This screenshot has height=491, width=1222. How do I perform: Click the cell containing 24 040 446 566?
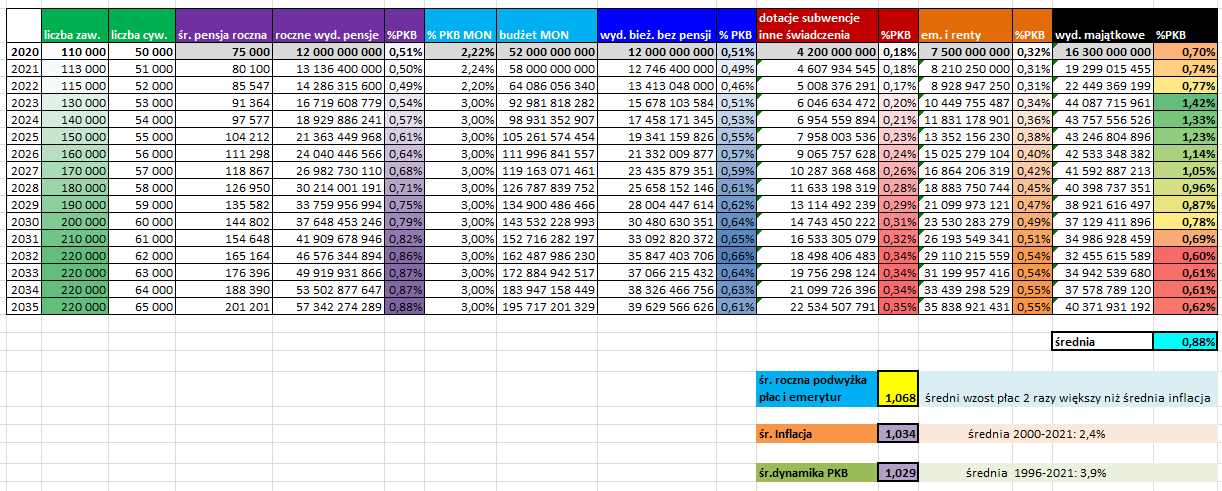(327, 153)
